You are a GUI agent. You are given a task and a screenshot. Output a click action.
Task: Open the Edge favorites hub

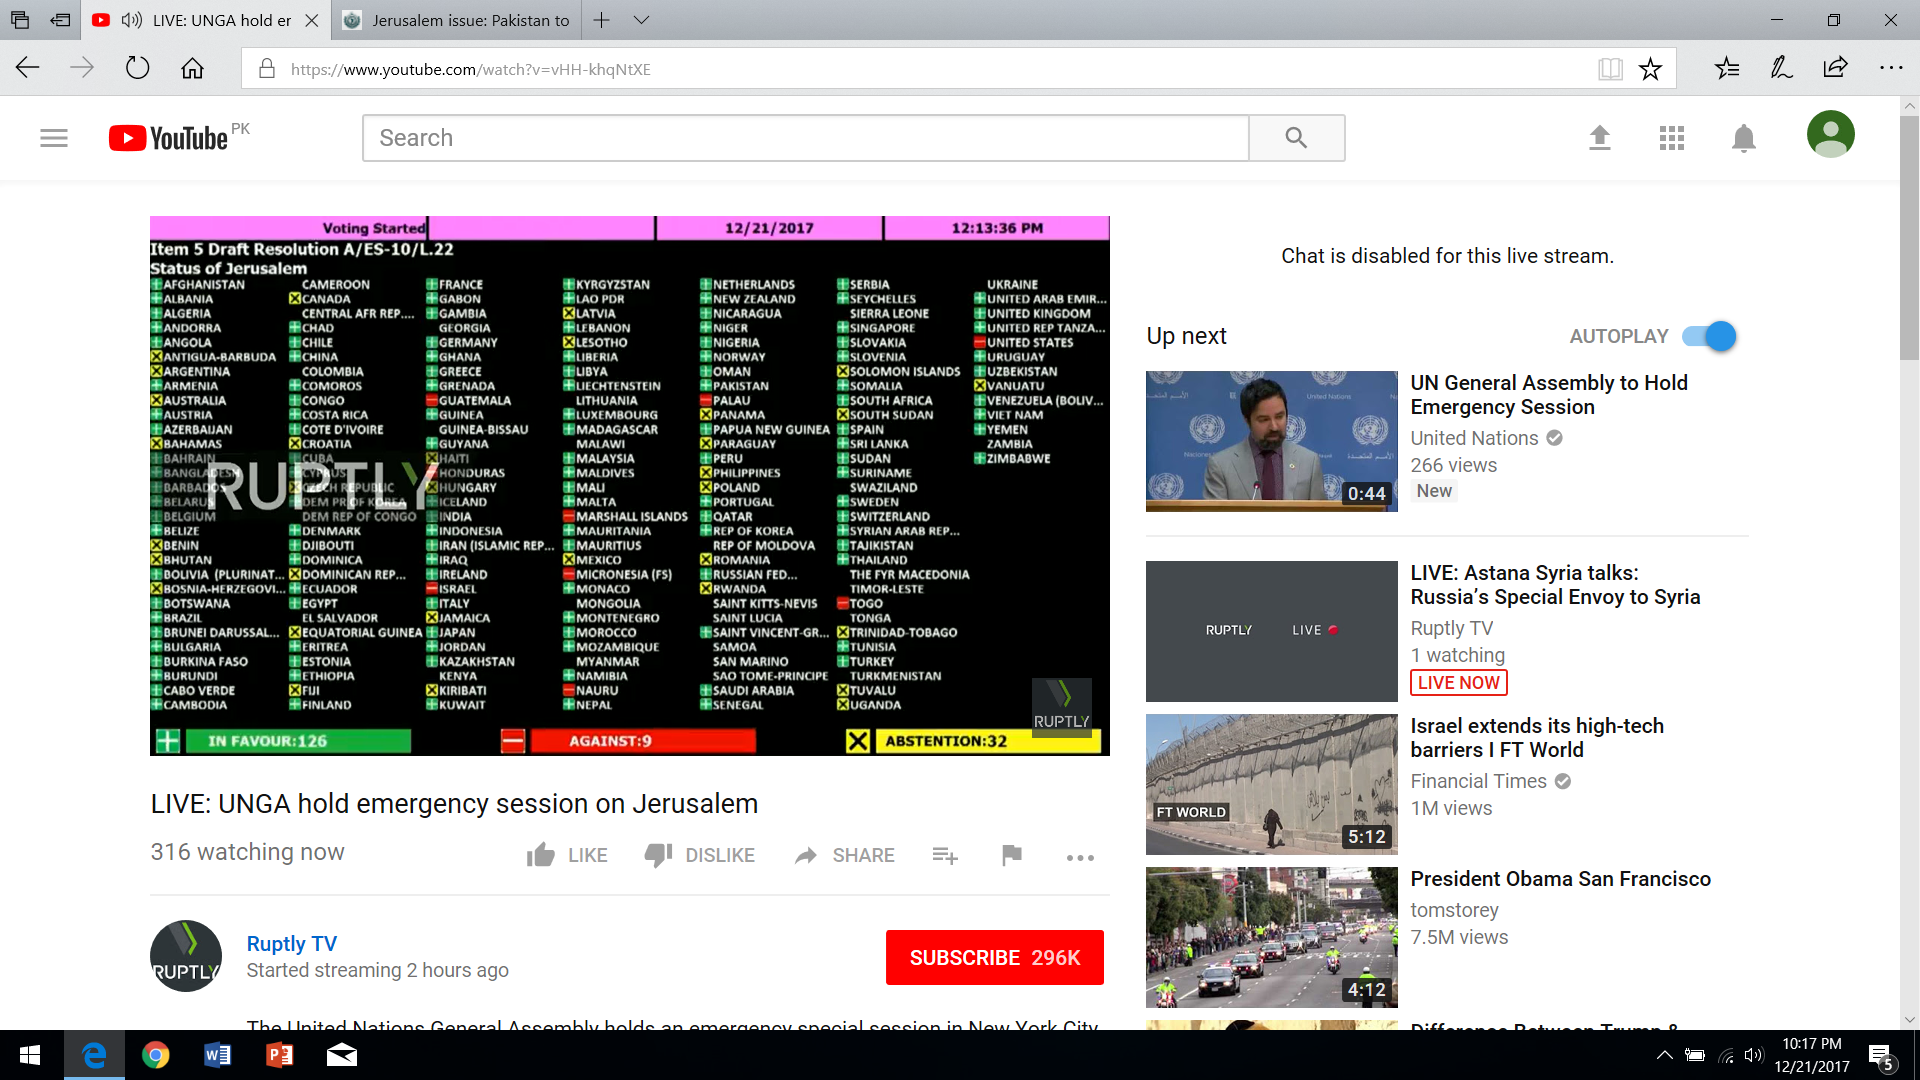pyautogui.click(x=1727, y=68)
